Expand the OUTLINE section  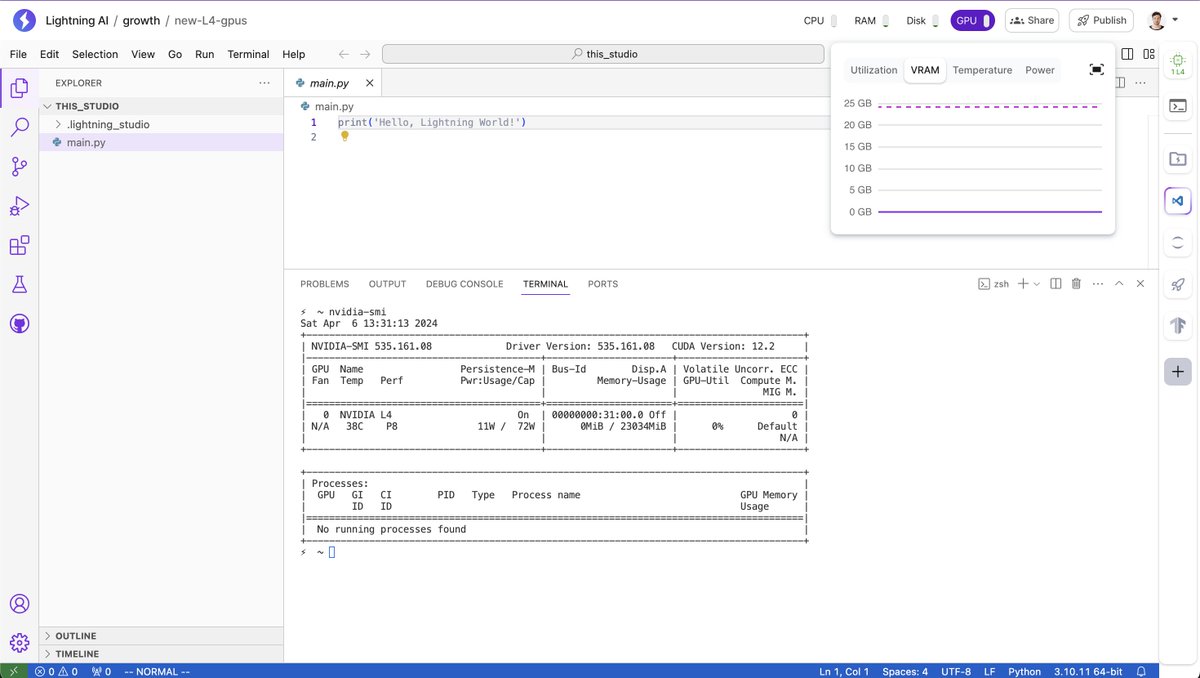pos(159,636)
